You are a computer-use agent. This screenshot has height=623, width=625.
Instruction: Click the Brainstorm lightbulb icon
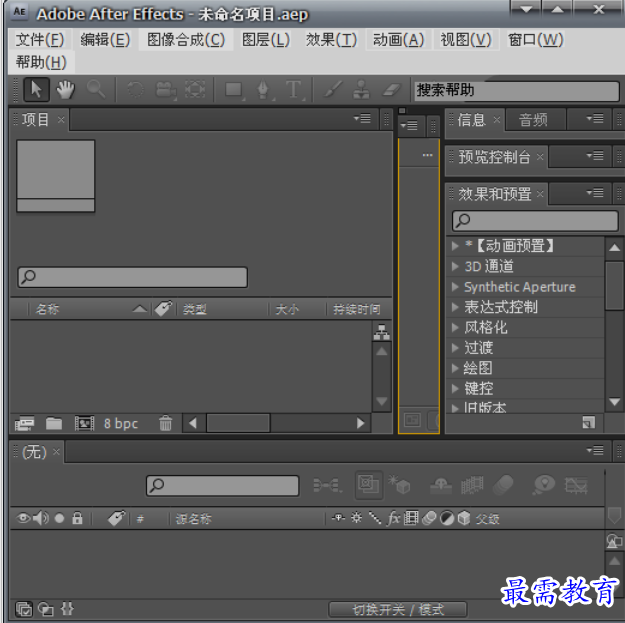(544, 485)
